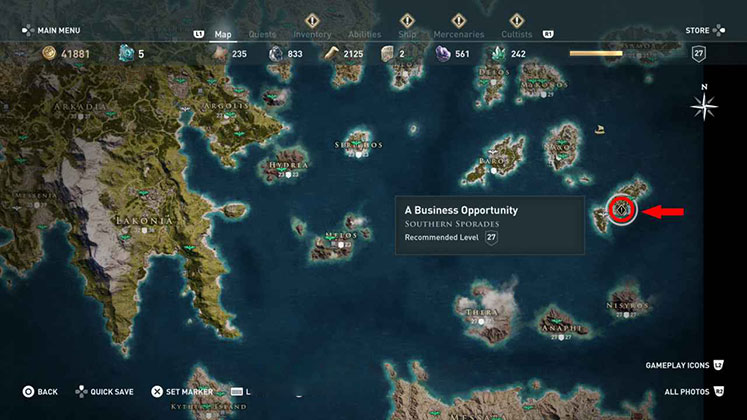Image resolution: width=747 pixels, height=420 pixels.
Task: Select the Kythera Island label
Action: tap(209, 407)
